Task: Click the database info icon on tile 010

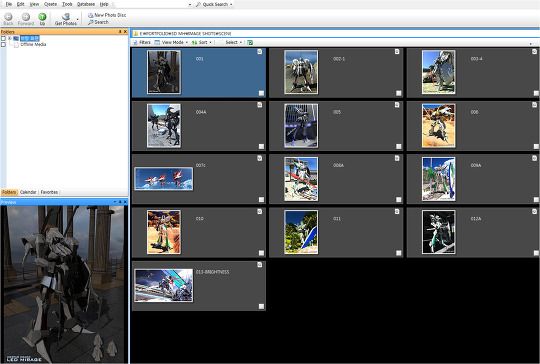Action: click(260, 211)
